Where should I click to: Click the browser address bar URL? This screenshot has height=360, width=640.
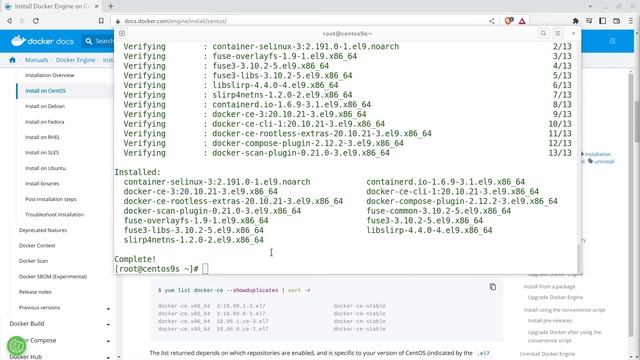[176, 21]
